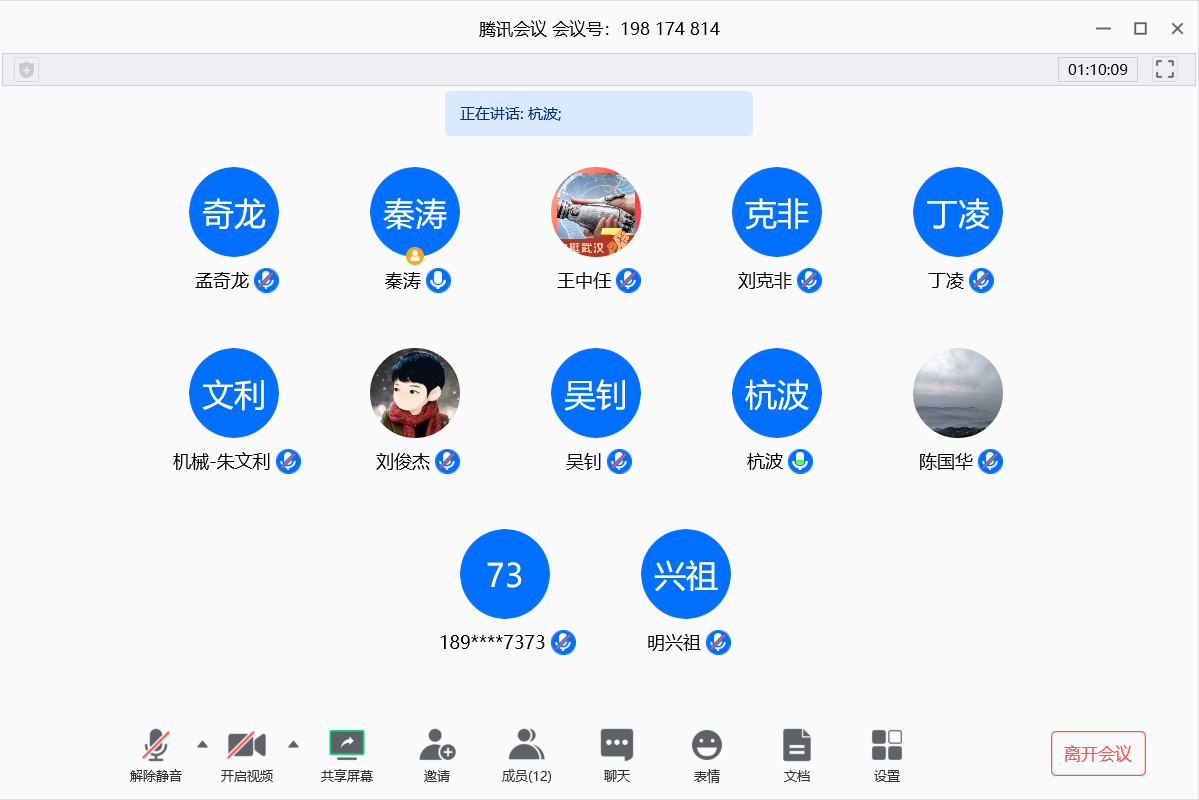Image resolution: width=1199 pixels, height=800 pixels.
Task: Open the Documents (文档) panel
Action: (x=796, y=746)
